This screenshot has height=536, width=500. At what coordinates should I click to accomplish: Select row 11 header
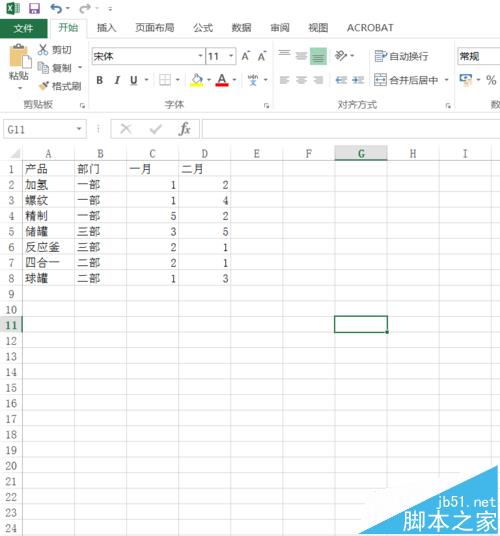point(11,325)
